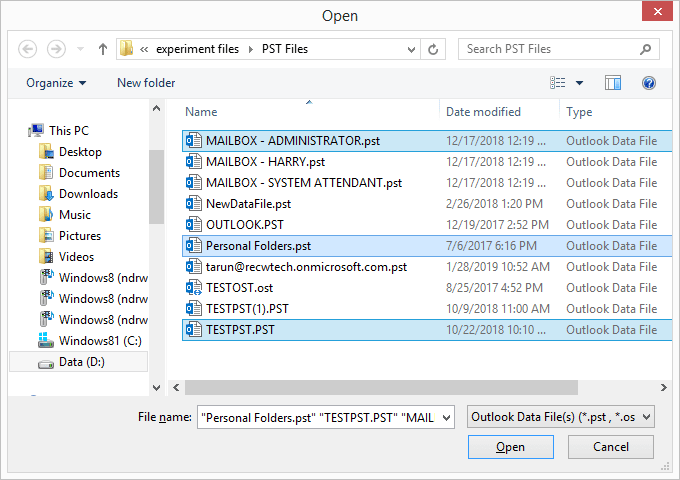Viewport: 680px width, 480px height.
Task: Click the OUTLOOK.PST file icon
Action: 194,225
